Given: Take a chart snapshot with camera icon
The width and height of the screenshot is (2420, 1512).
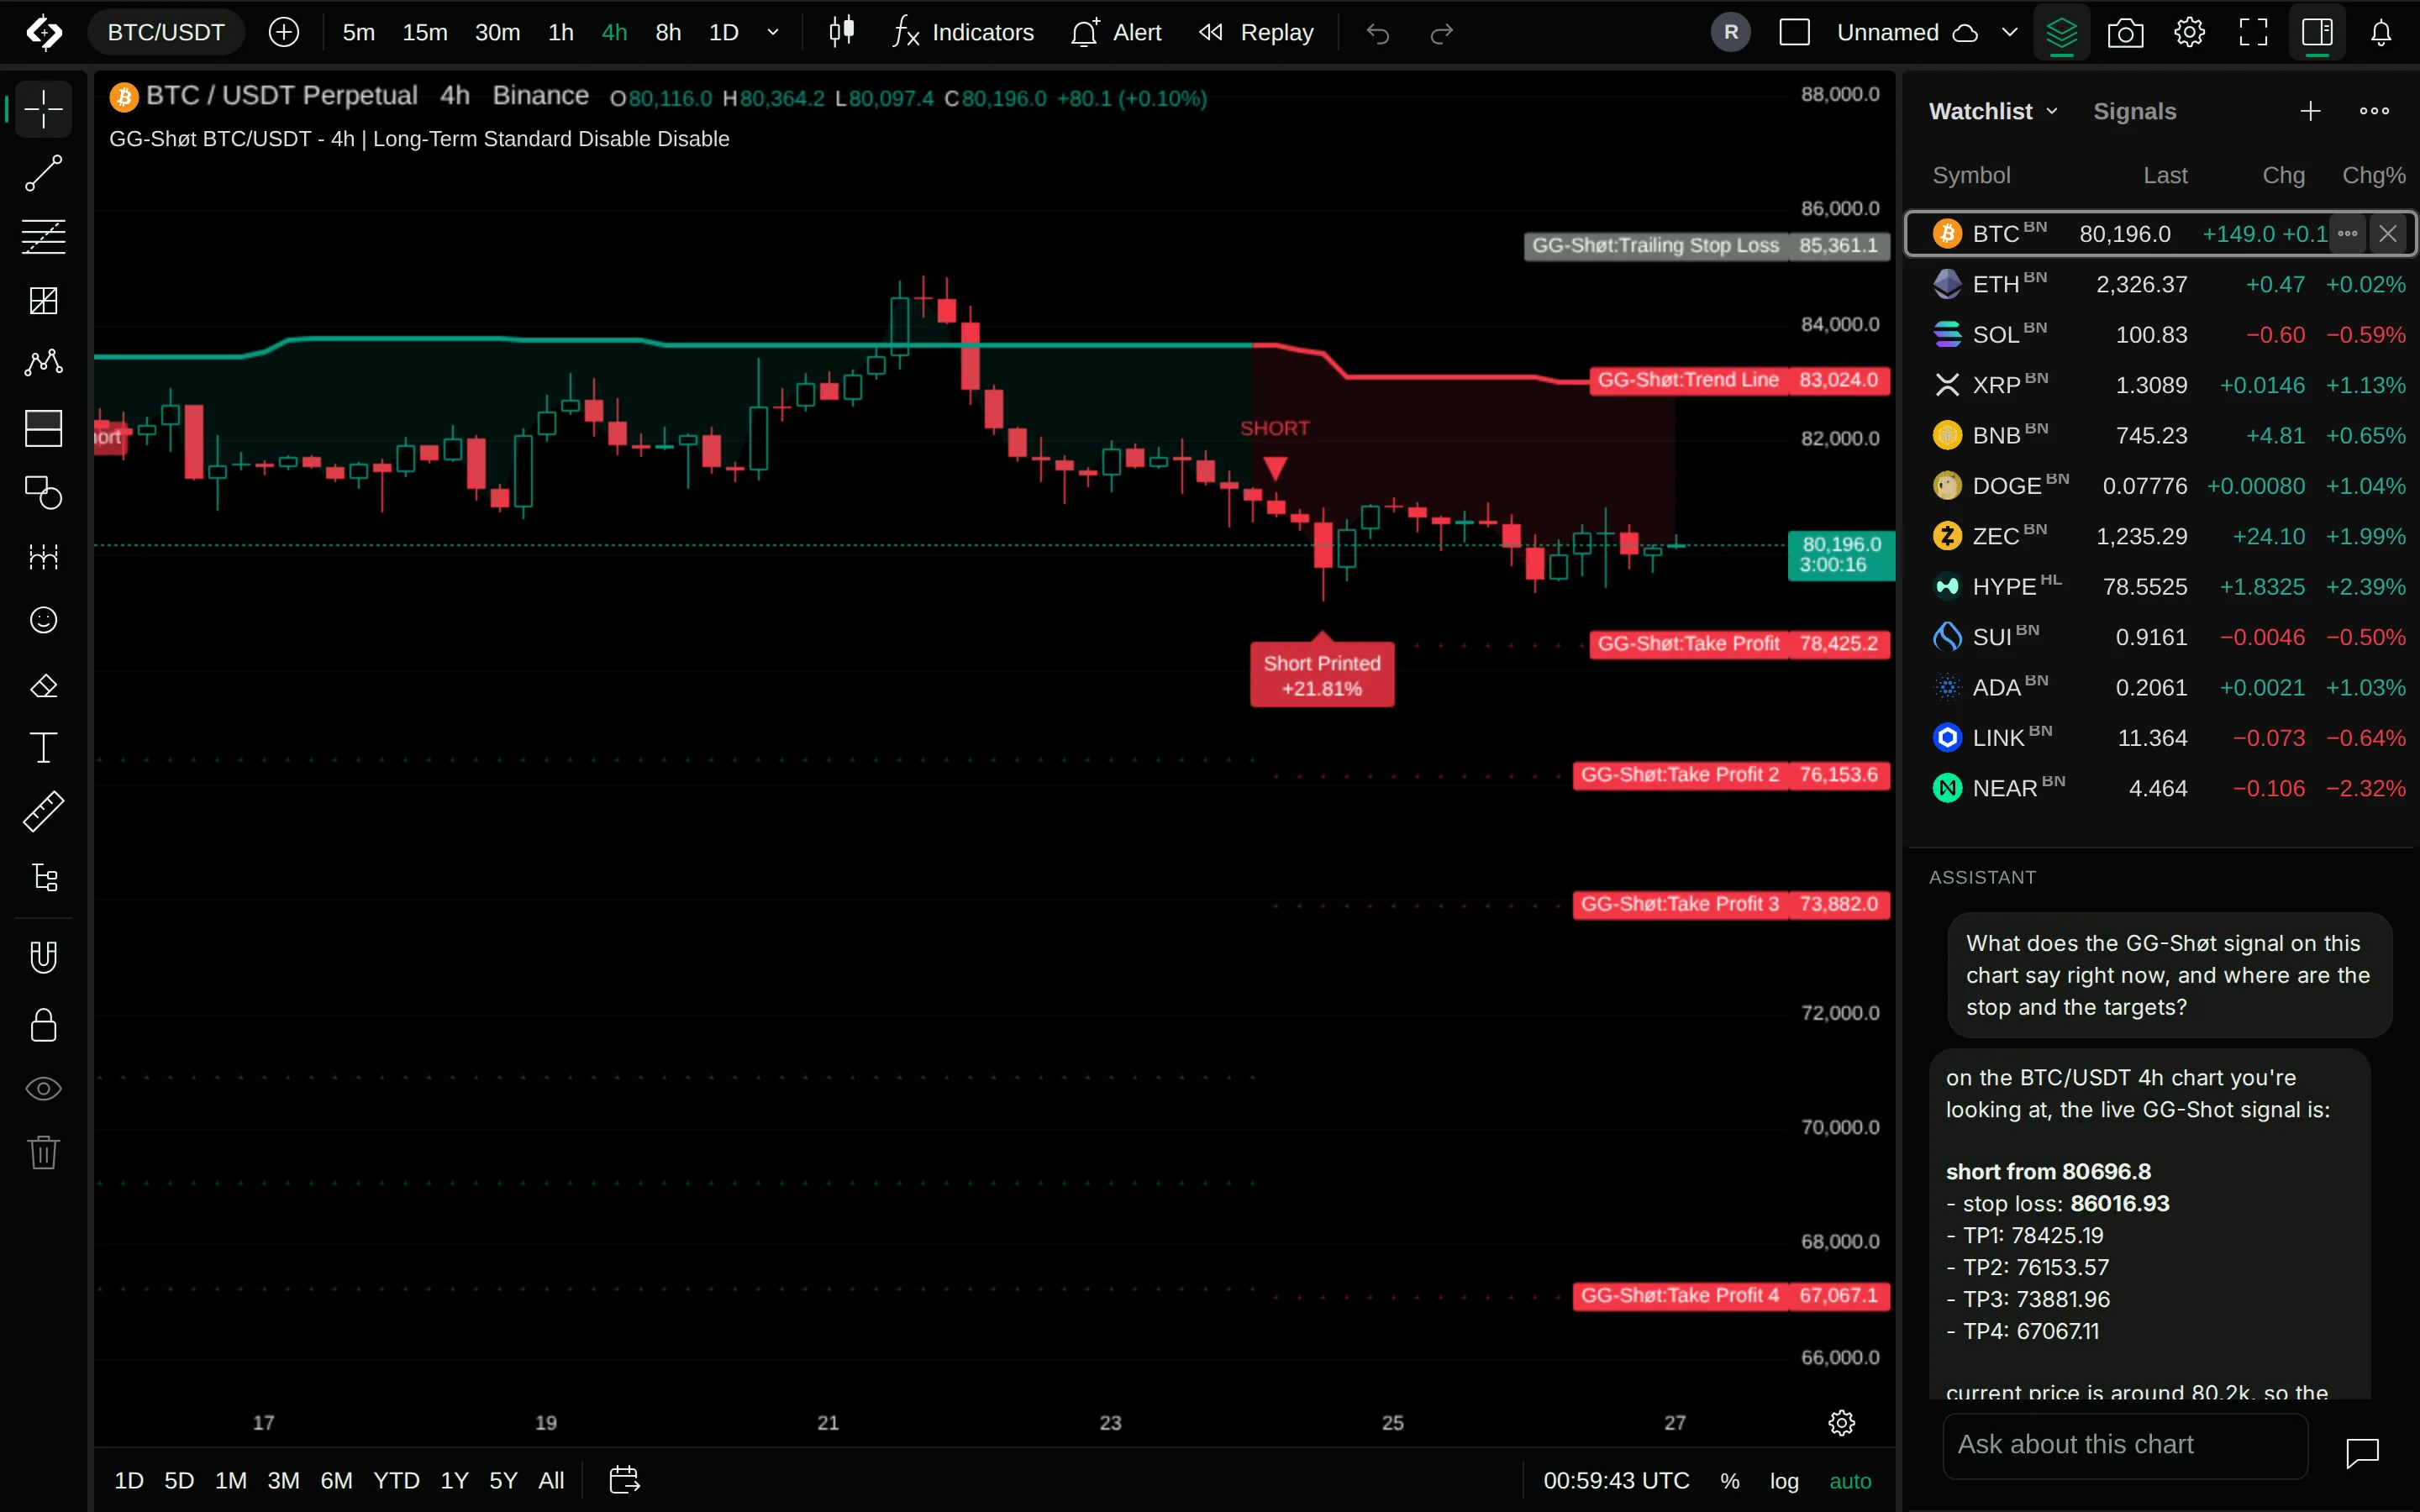Looking at the screenshot, I should coord(2125,33).
